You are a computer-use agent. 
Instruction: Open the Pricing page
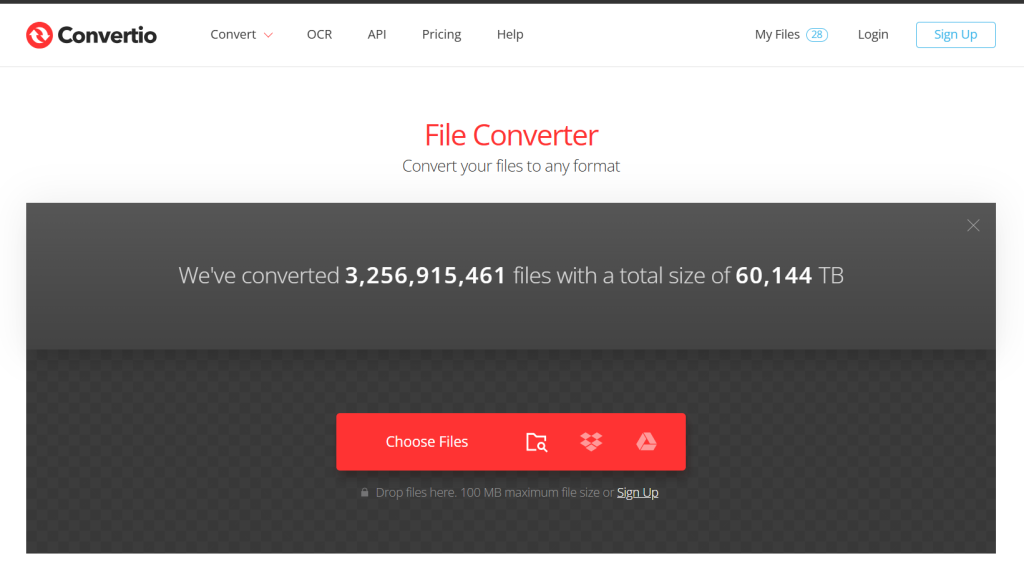coord(441,35)
